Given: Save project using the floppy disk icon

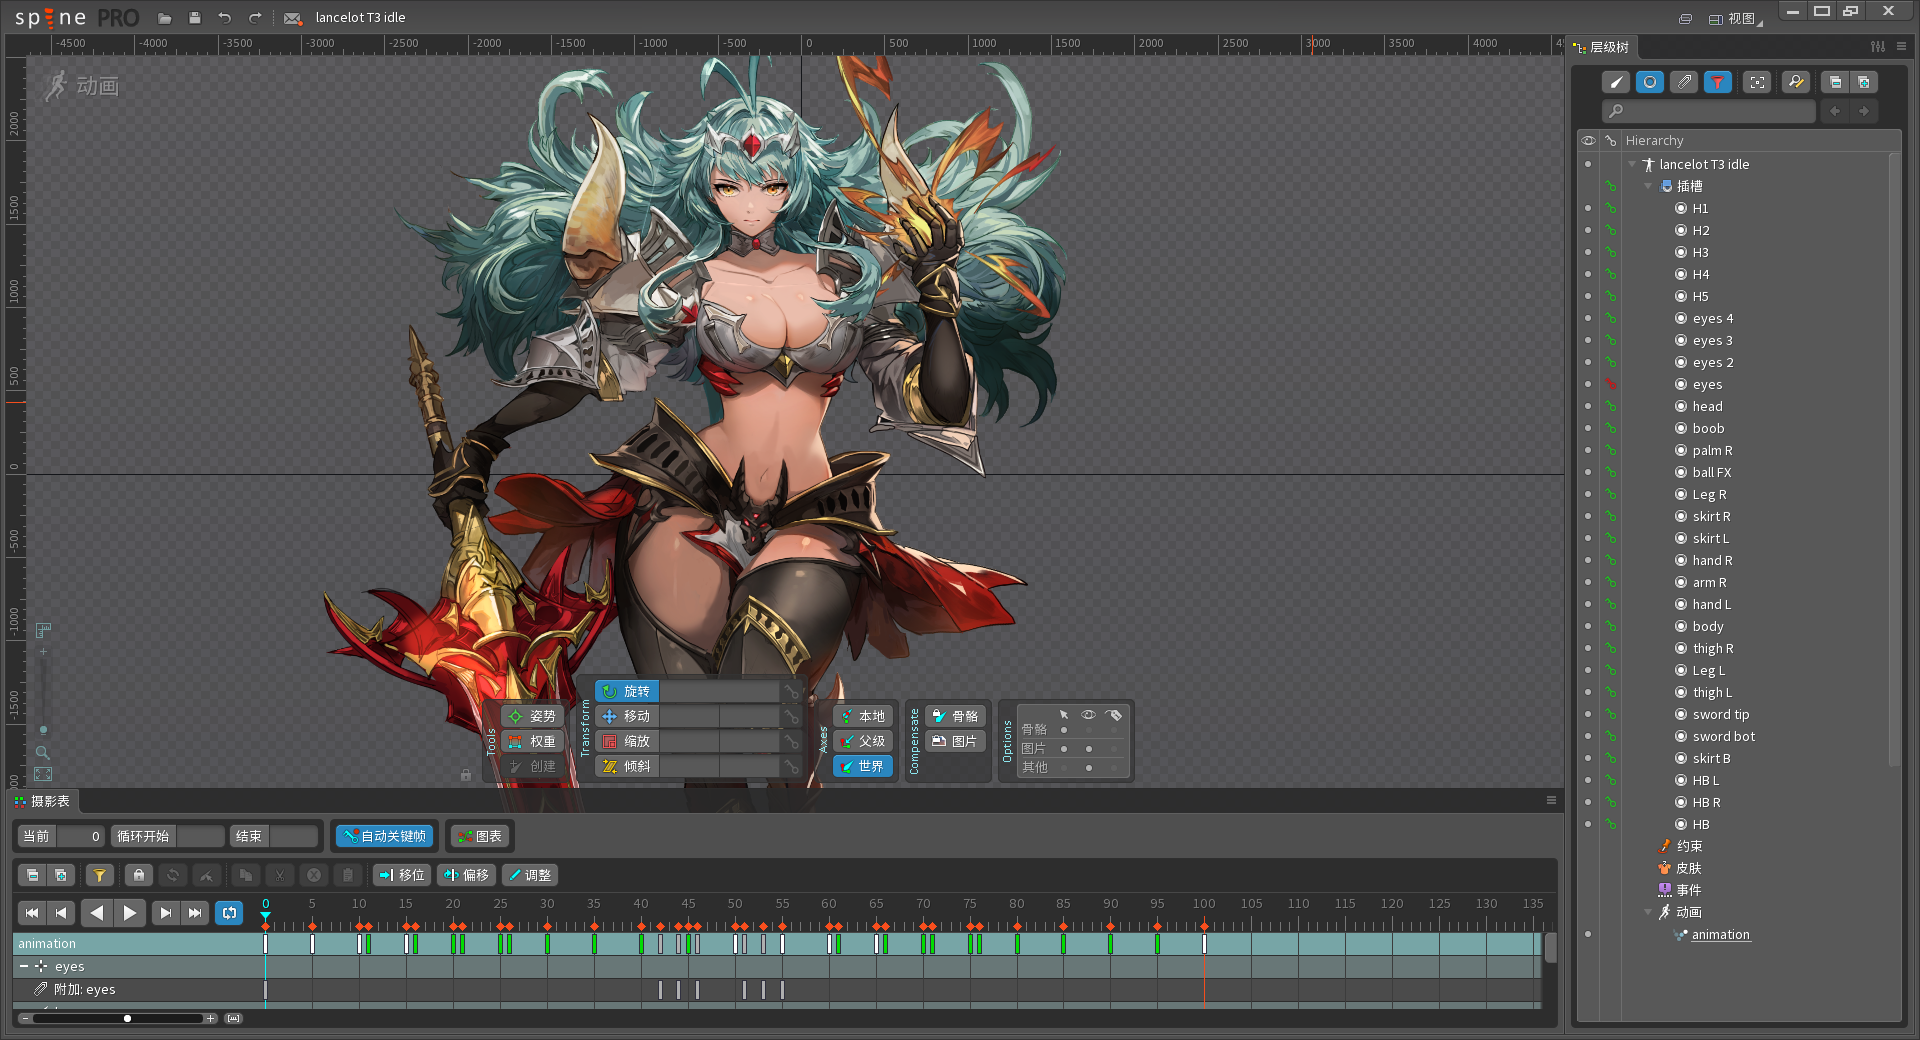Looking at the screenshot, I should pyautogui.click(x=195, y=18).
